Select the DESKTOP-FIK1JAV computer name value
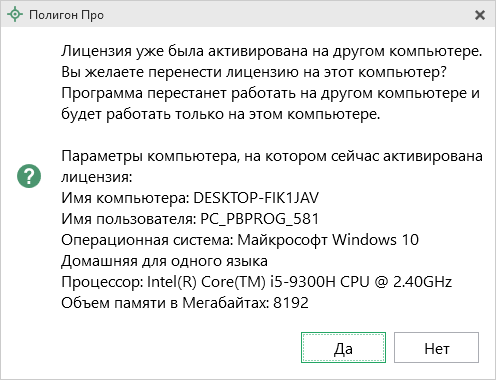496x380 pixels. click(x=256, y=198)
